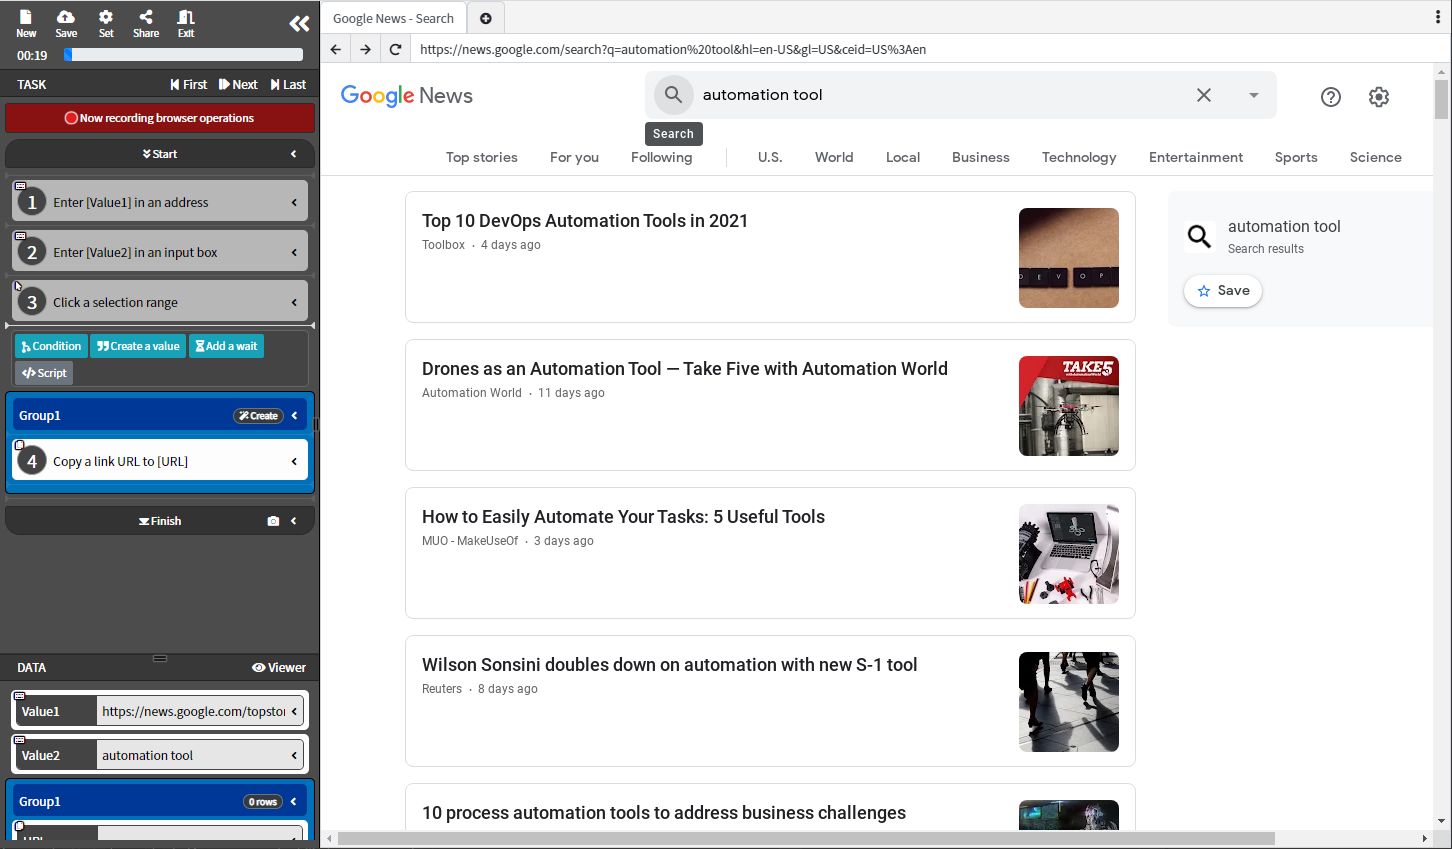Open the Business section
The image size is (1452, 849).
pos(981,157)
